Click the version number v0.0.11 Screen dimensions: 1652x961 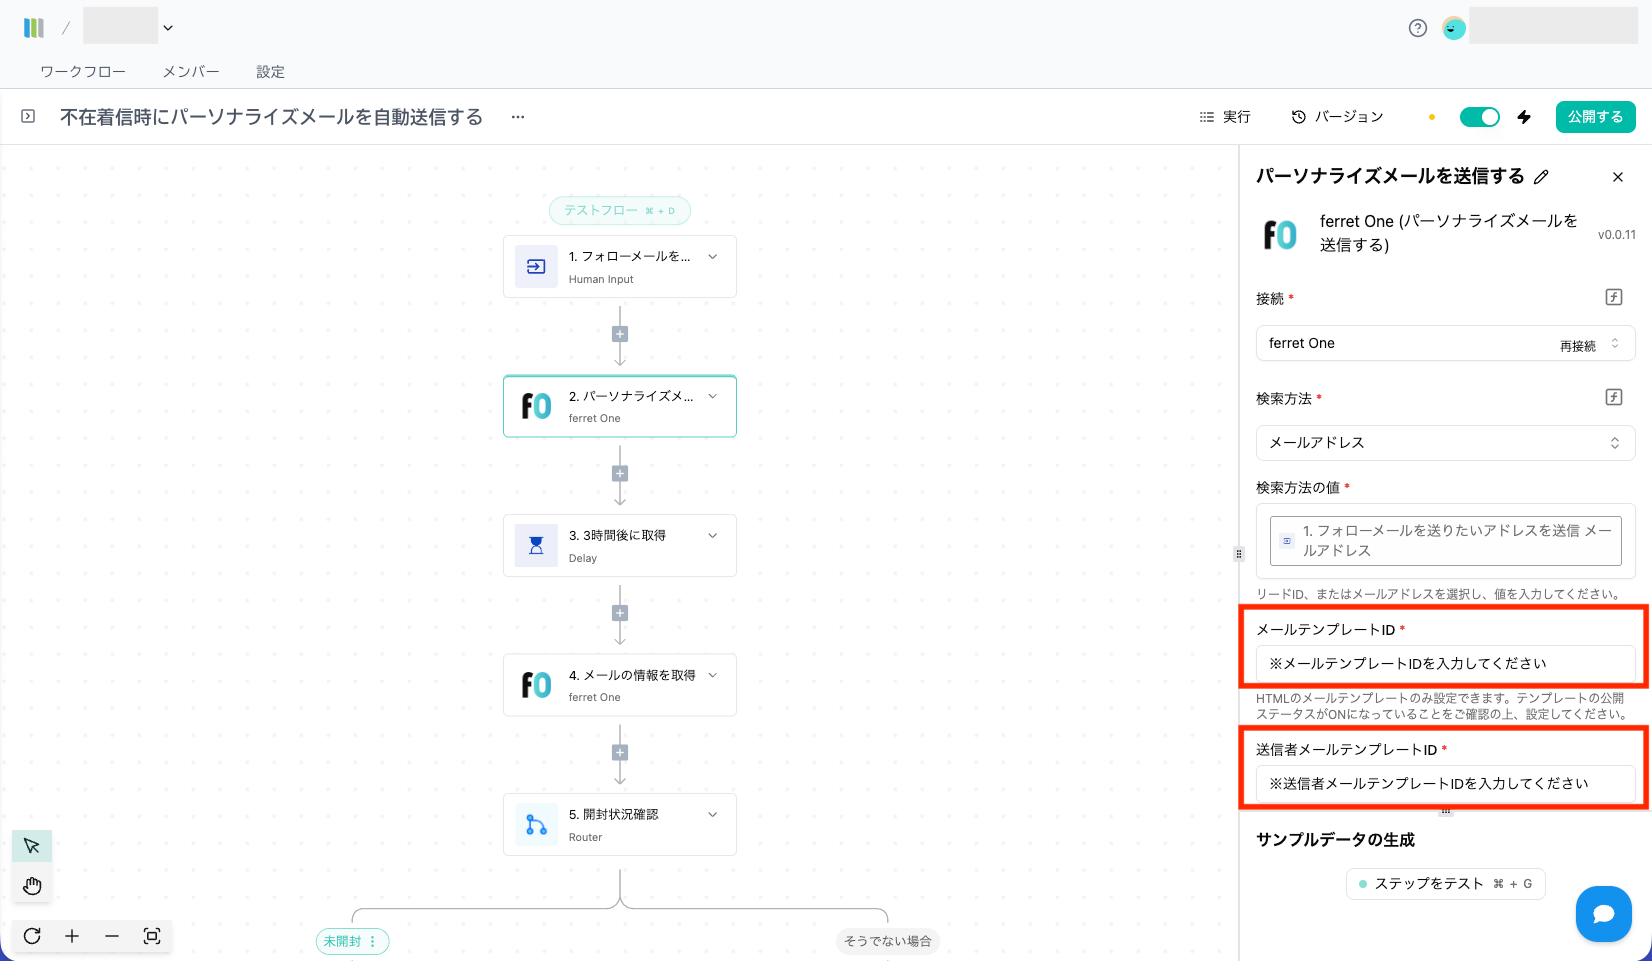click(1616, 235)
